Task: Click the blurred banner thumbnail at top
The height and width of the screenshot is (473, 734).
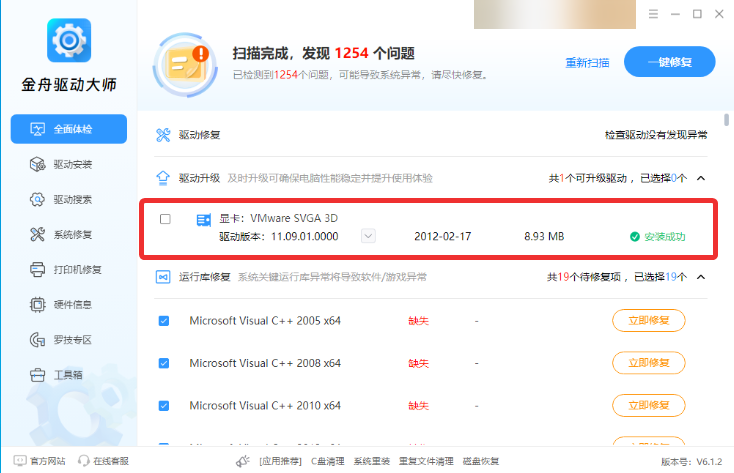Action: (x=555, y=14)
